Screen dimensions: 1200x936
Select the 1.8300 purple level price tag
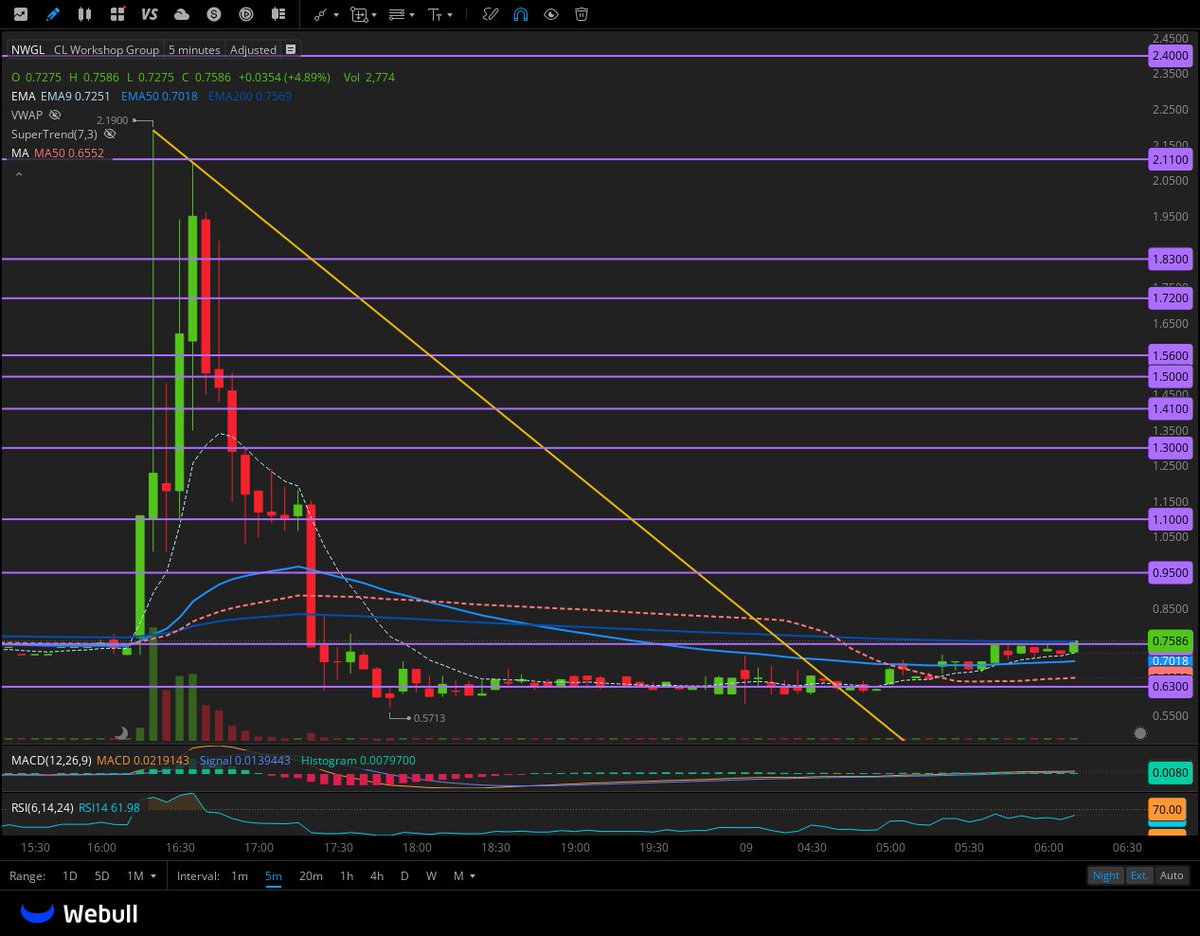(x=1169, y=259)
